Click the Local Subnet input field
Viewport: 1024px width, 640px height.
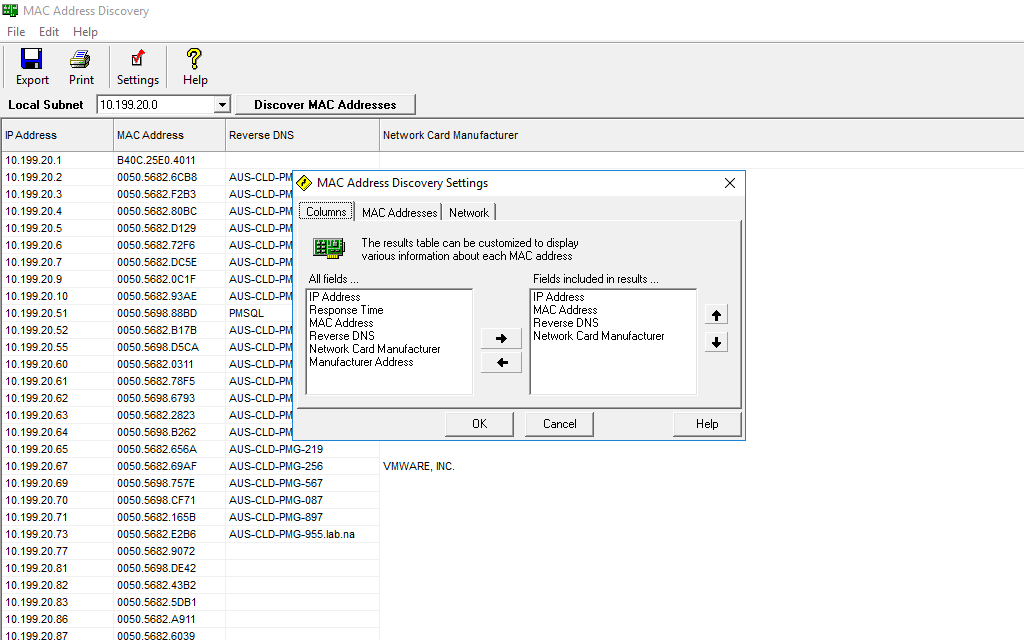[156, 104]
